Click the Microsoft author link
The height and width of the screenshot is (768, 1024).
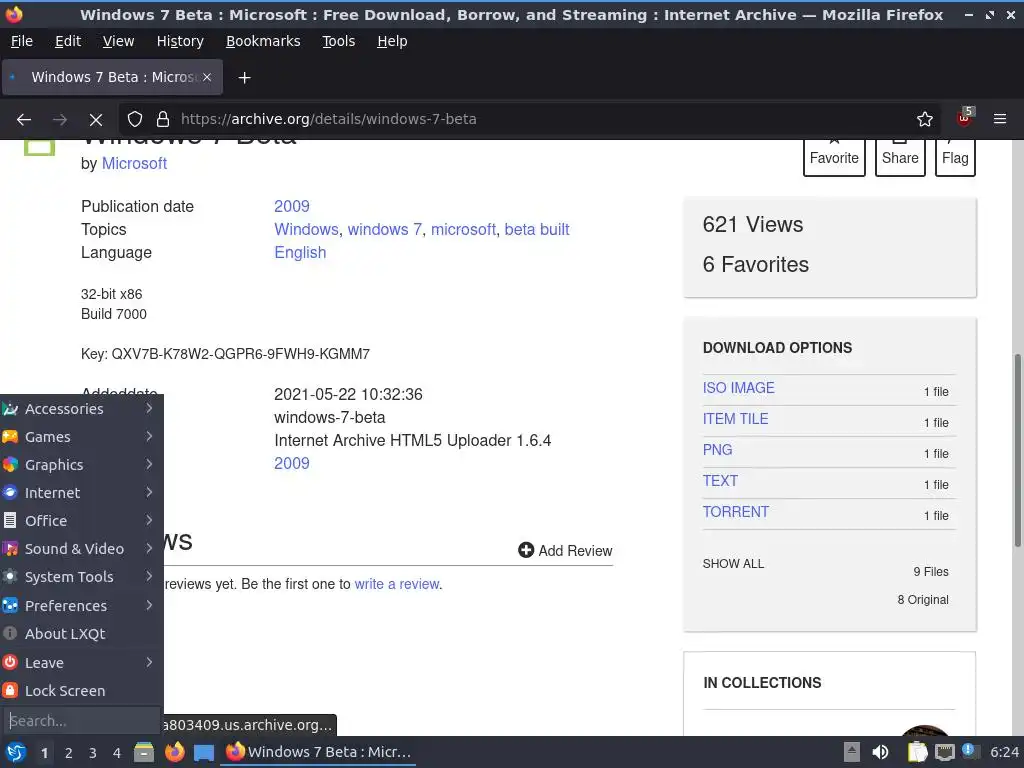pos(134,163)
